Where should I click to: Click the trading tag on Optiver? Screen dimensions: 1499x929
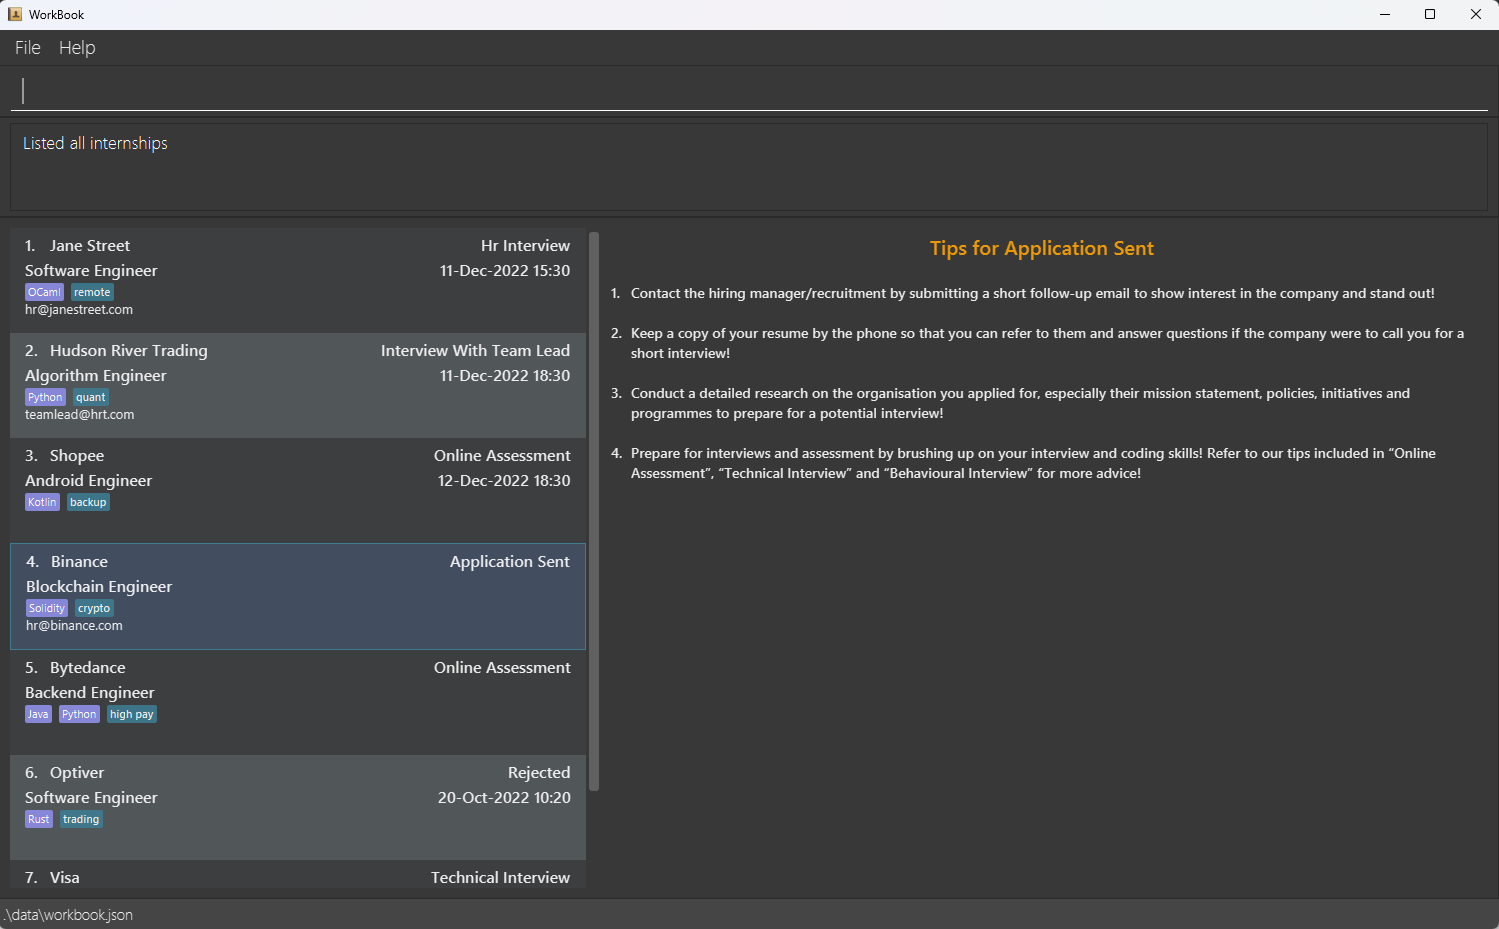81,819
